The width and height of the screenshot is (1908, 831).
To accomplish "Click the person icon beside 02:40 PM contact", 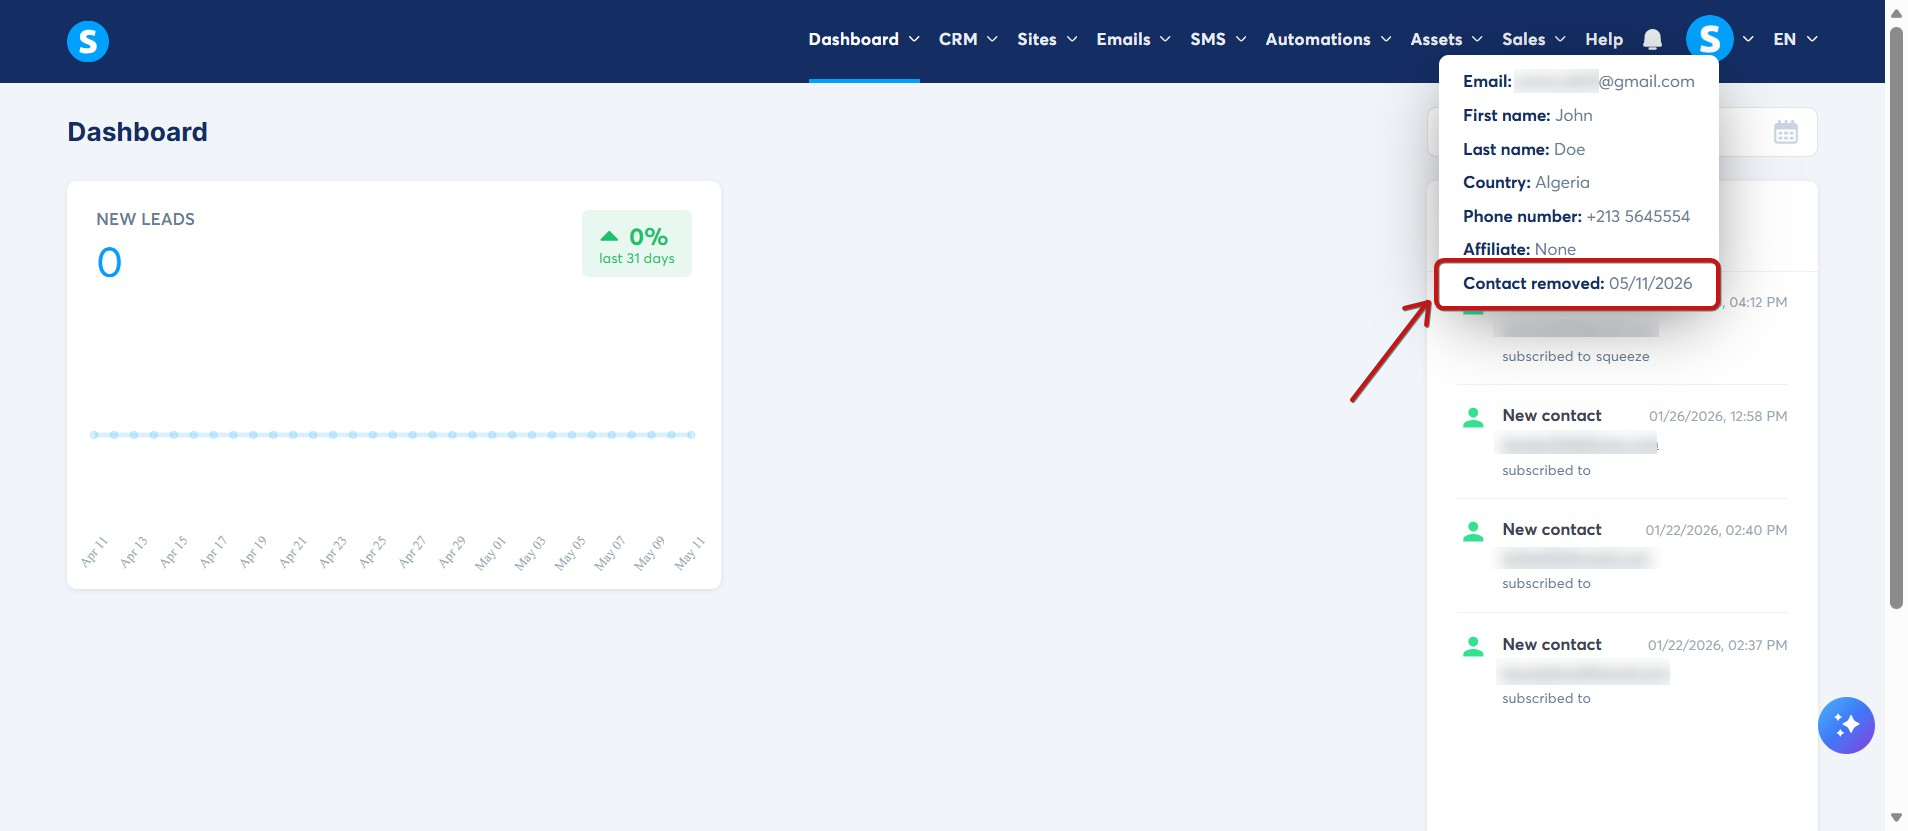I will pos(1473,532).
